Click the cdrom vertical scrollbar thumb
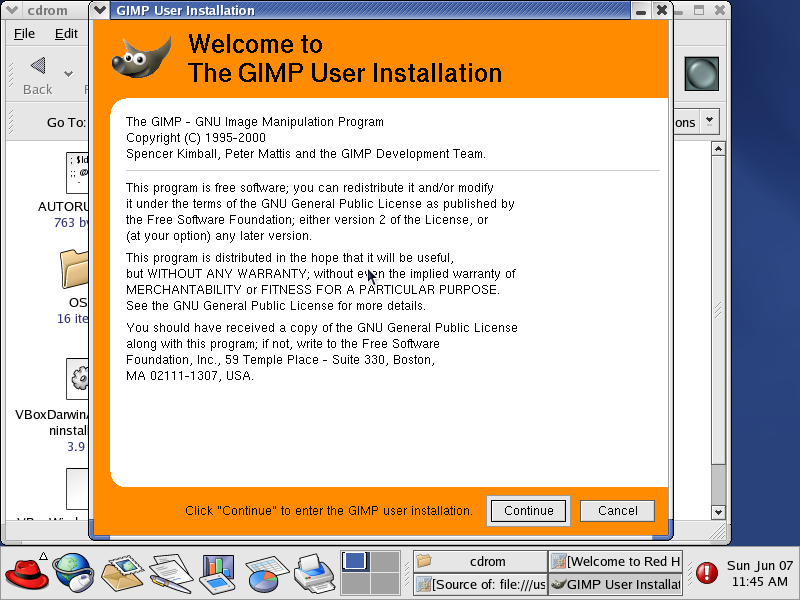The width and height of the screenshot is (800, 600). point(718,310)
